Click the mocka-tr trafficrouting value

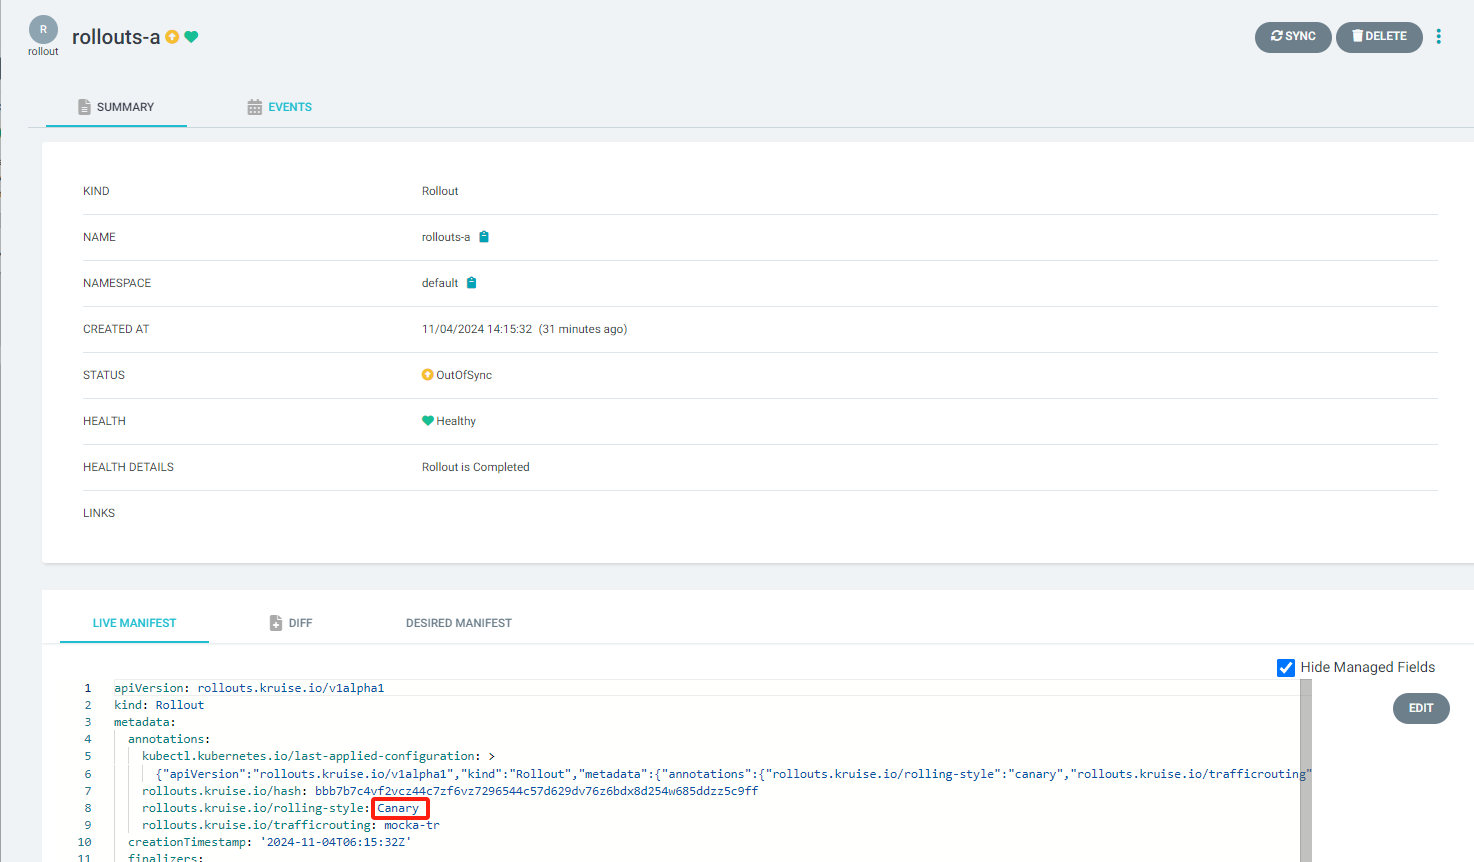[x=412, y=825]
